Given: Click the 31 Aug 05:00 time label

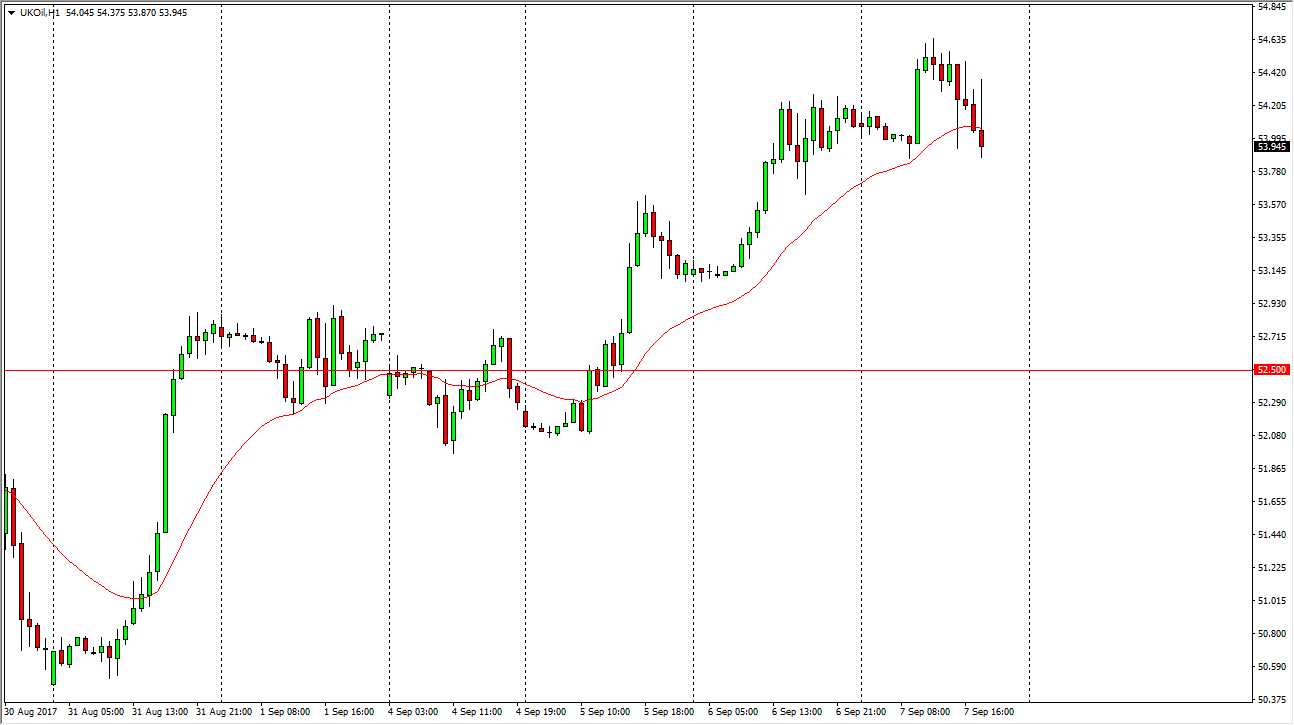Looking at the screenshot, I should pos(98,713).
